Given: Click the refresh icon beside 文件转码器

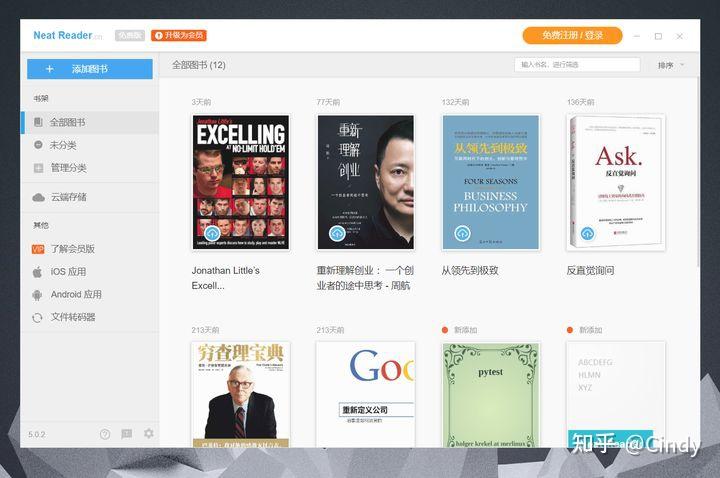Looking at the screenshot, I should coord(37,317).
